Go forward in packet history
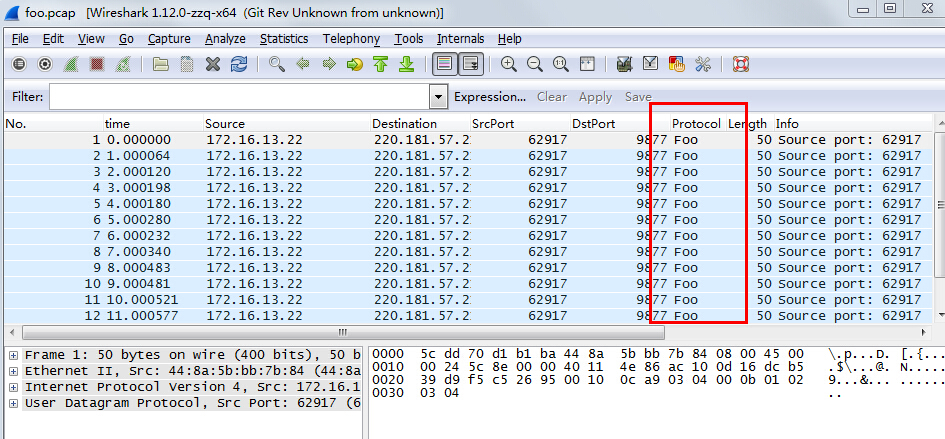 (328, 64)
